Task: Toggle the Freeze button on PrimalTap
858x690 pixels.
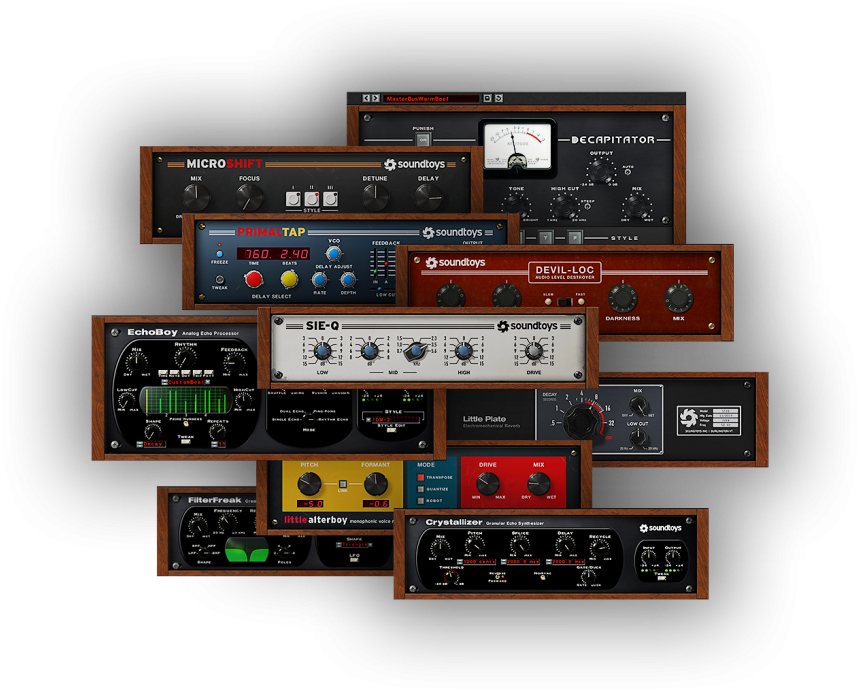Action: [219, 254]
